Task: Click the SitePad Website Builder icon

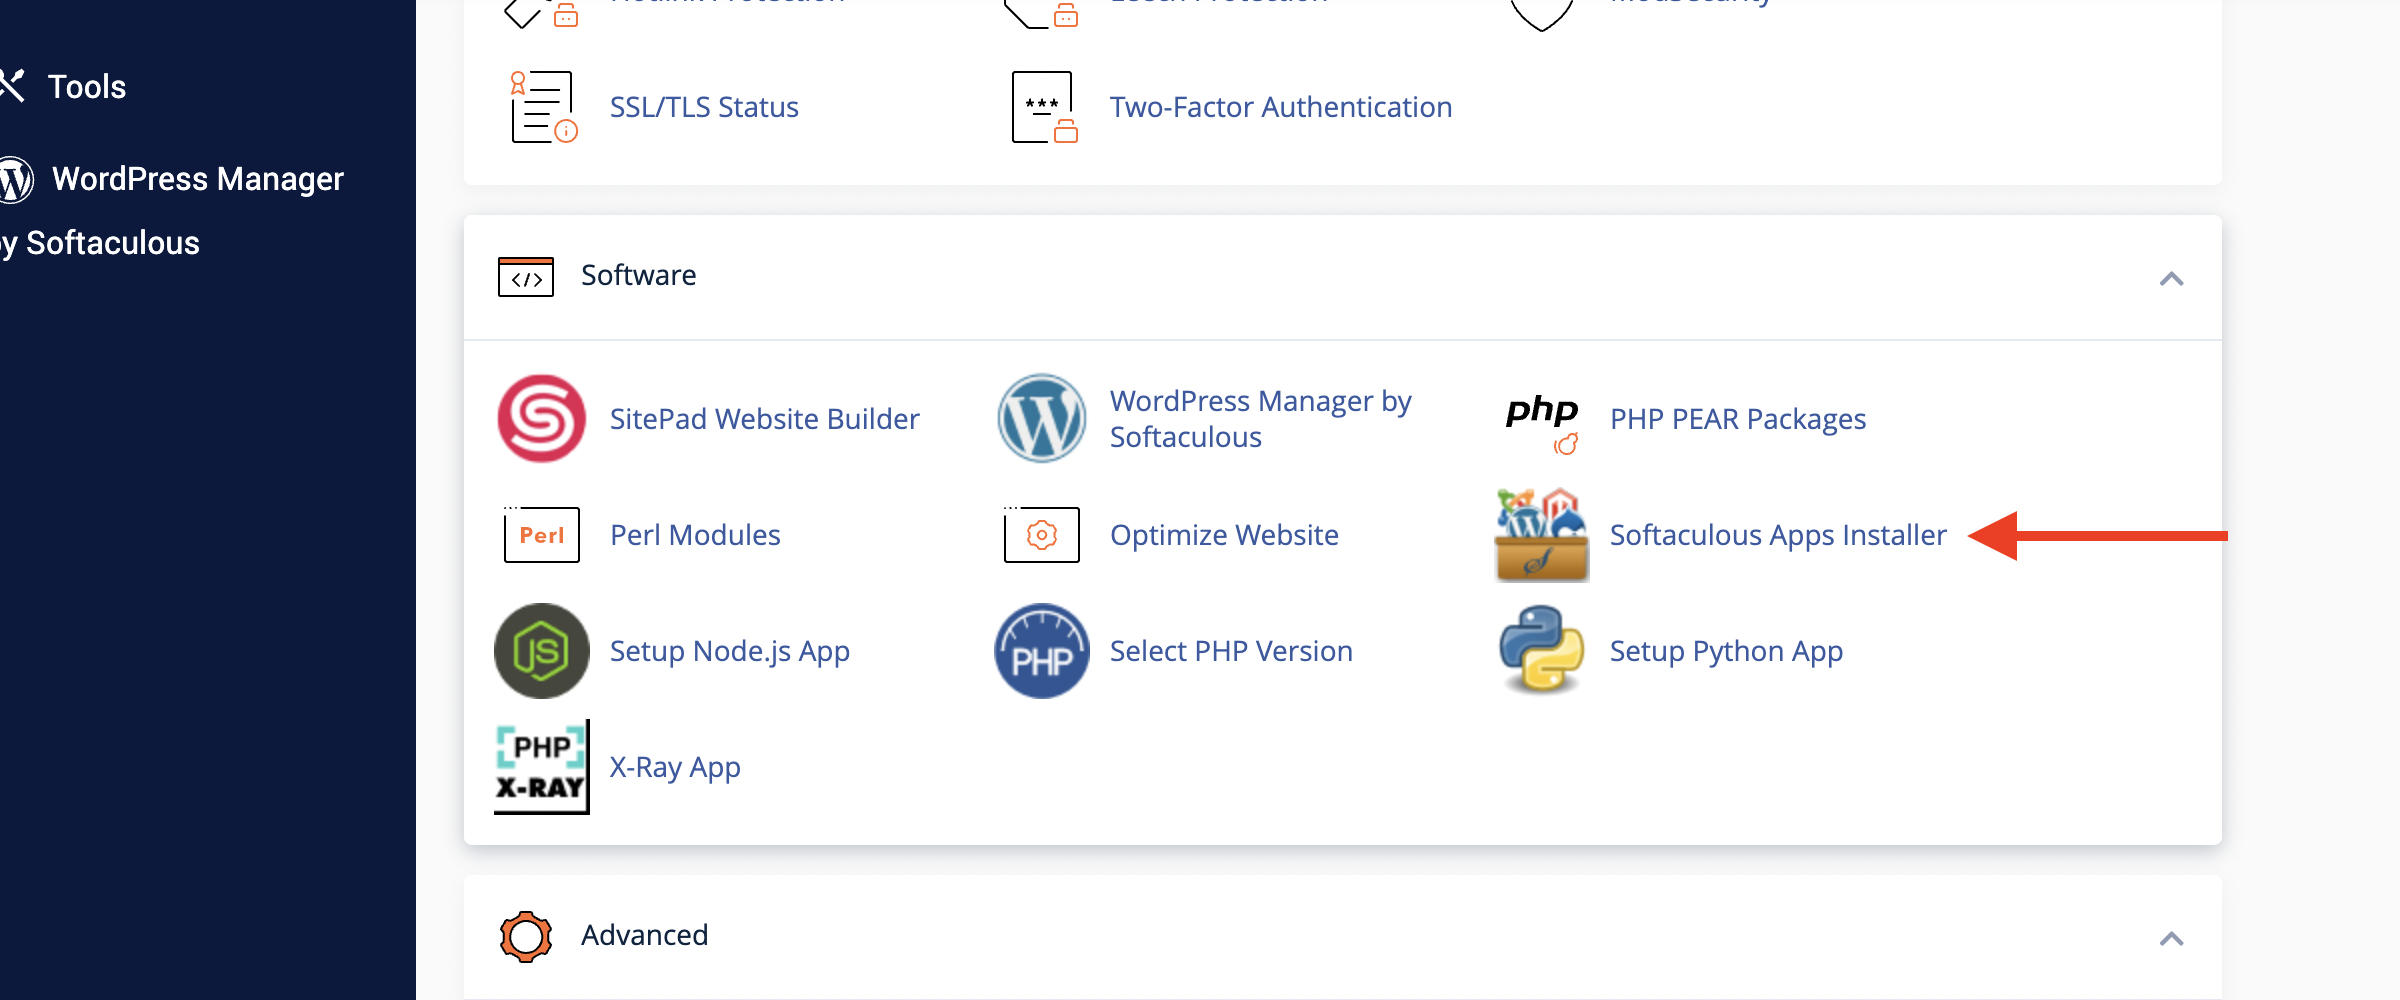Action: point(541,418)
